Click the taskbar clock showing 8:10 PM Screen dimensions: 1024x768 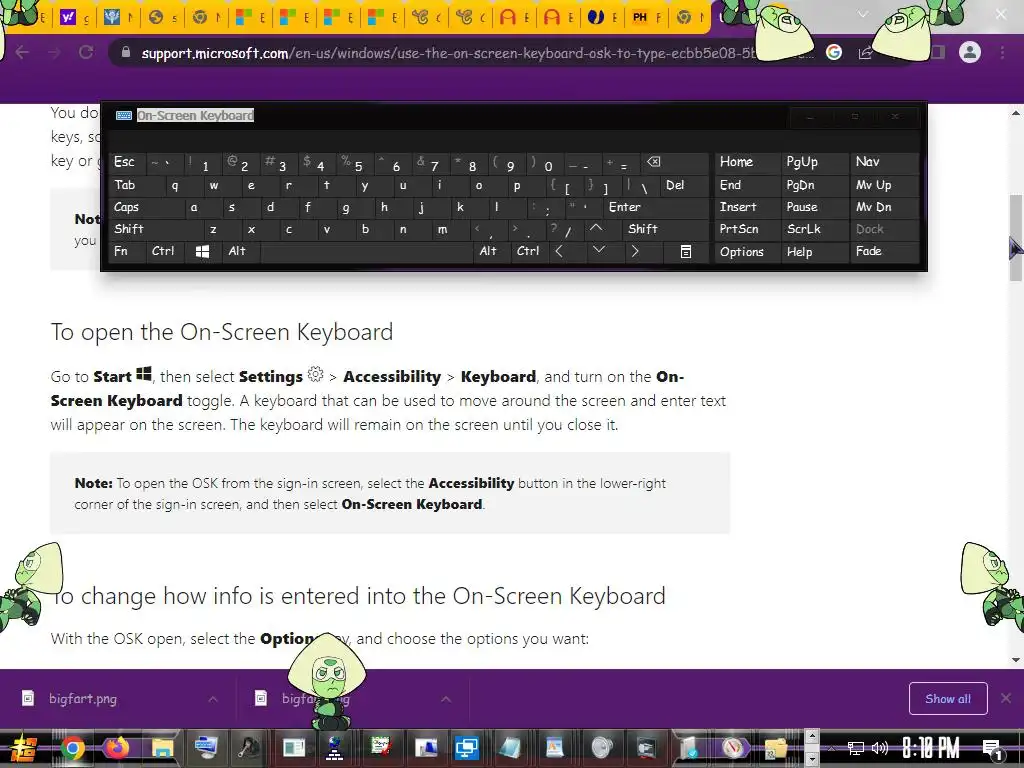coord(930,748)
